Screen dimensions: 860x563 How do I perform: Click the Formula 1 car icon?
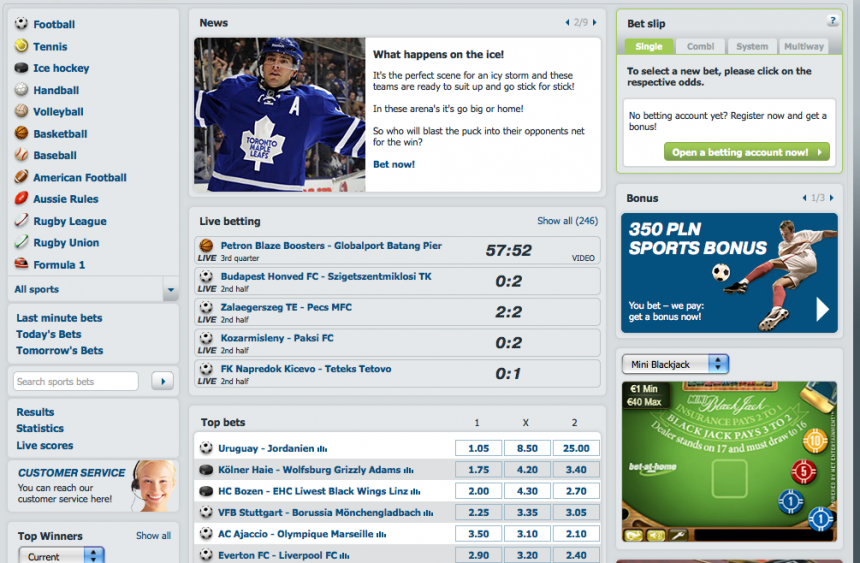click(21, 263)
